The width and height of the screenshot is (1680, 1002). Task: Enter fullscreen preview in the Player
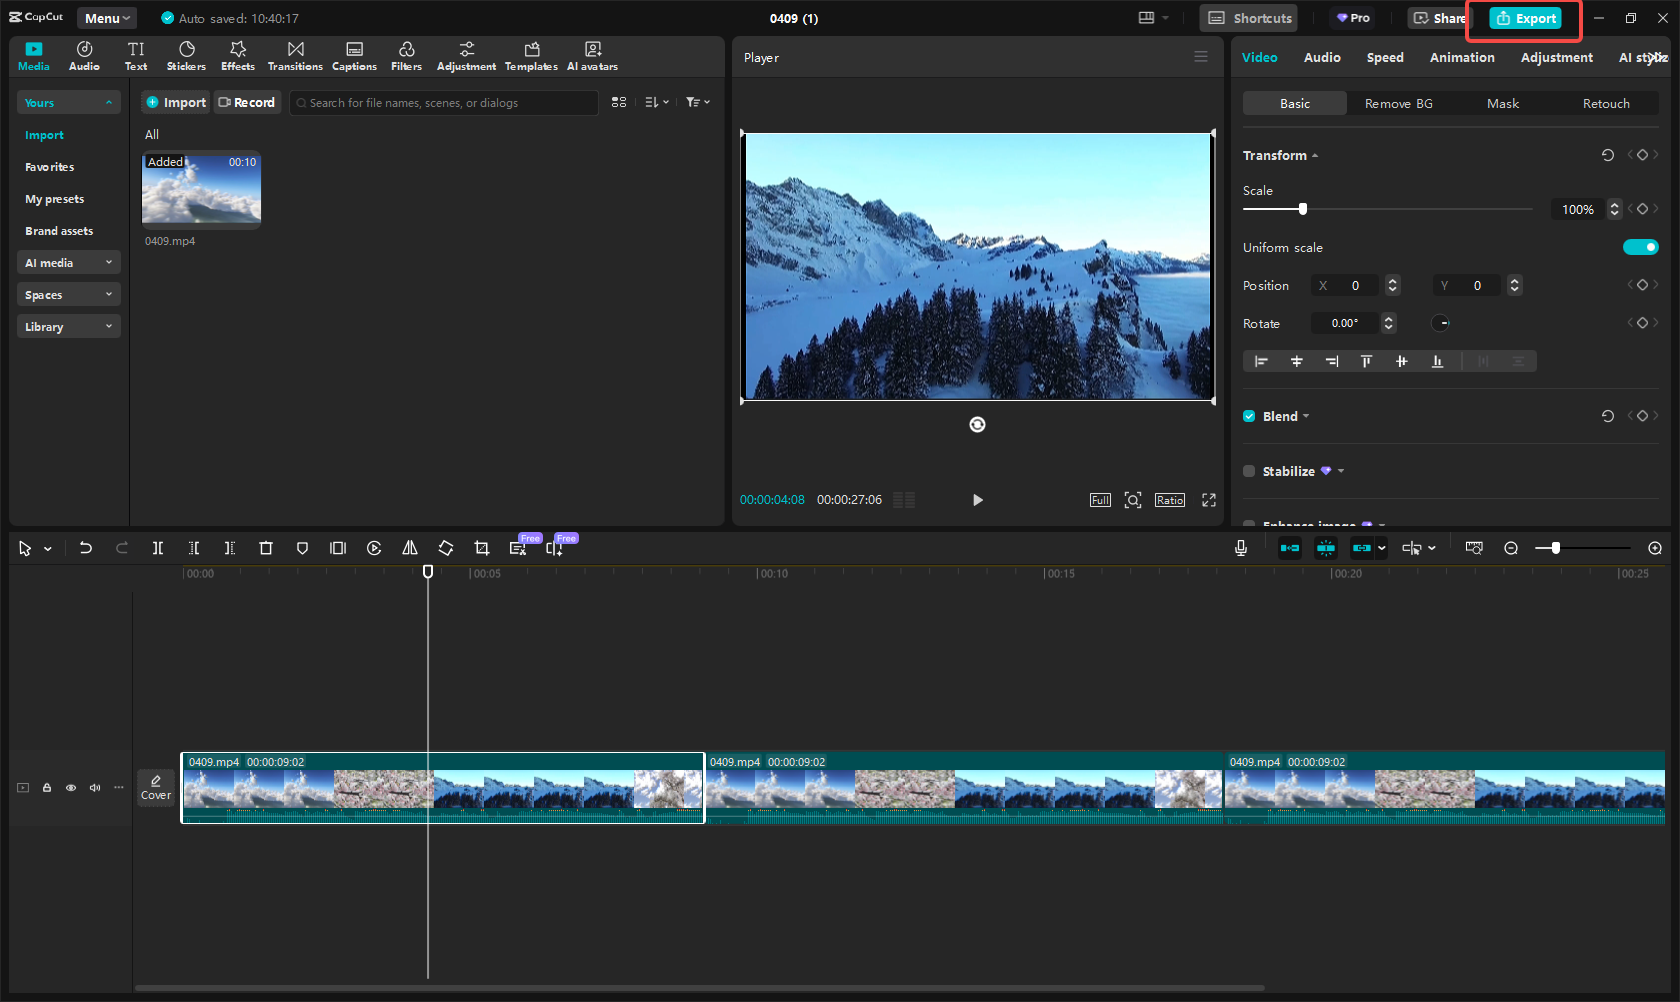click(x=1209, y=500)
